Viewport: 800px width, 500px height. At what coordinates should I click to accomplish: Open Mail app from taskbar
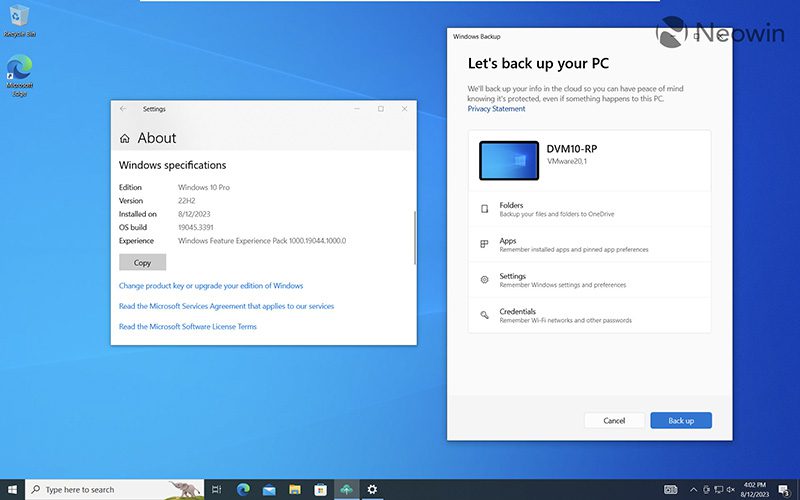pyautogui.click(x=269, y=490)
